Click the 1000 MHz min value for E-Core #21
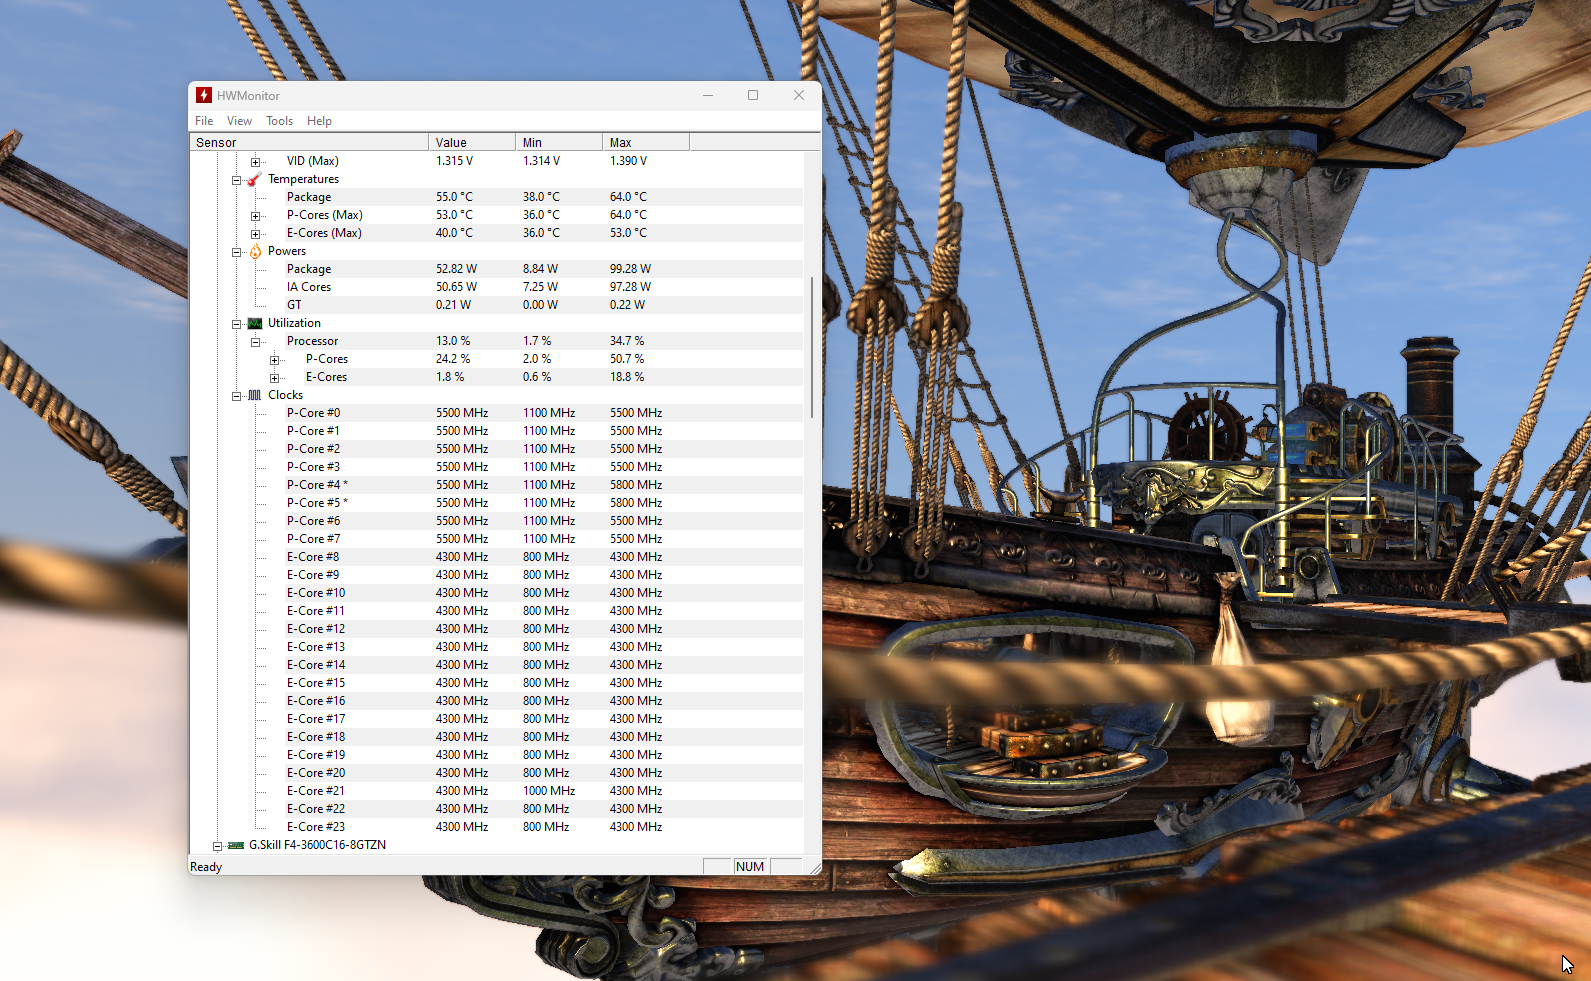Viewport: 1591px width, 981px height. coord(549,791)
